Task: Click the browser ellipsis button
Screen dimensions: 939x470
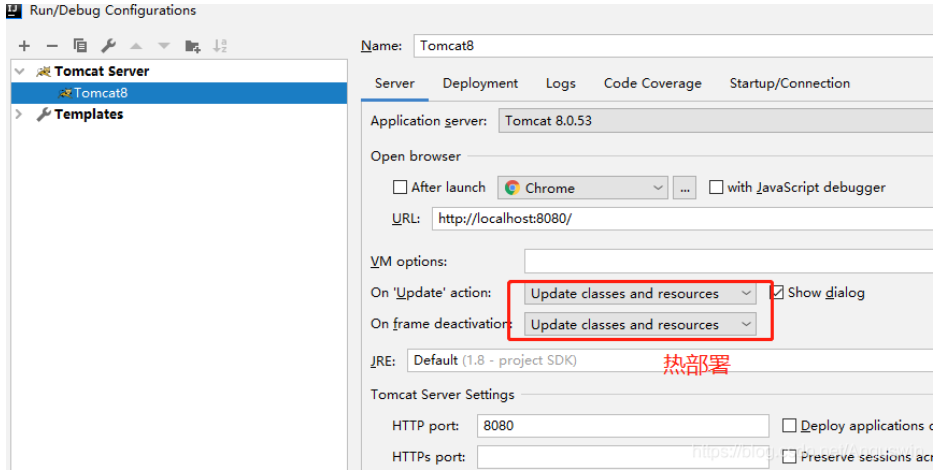Action: (x=684, y=188)
